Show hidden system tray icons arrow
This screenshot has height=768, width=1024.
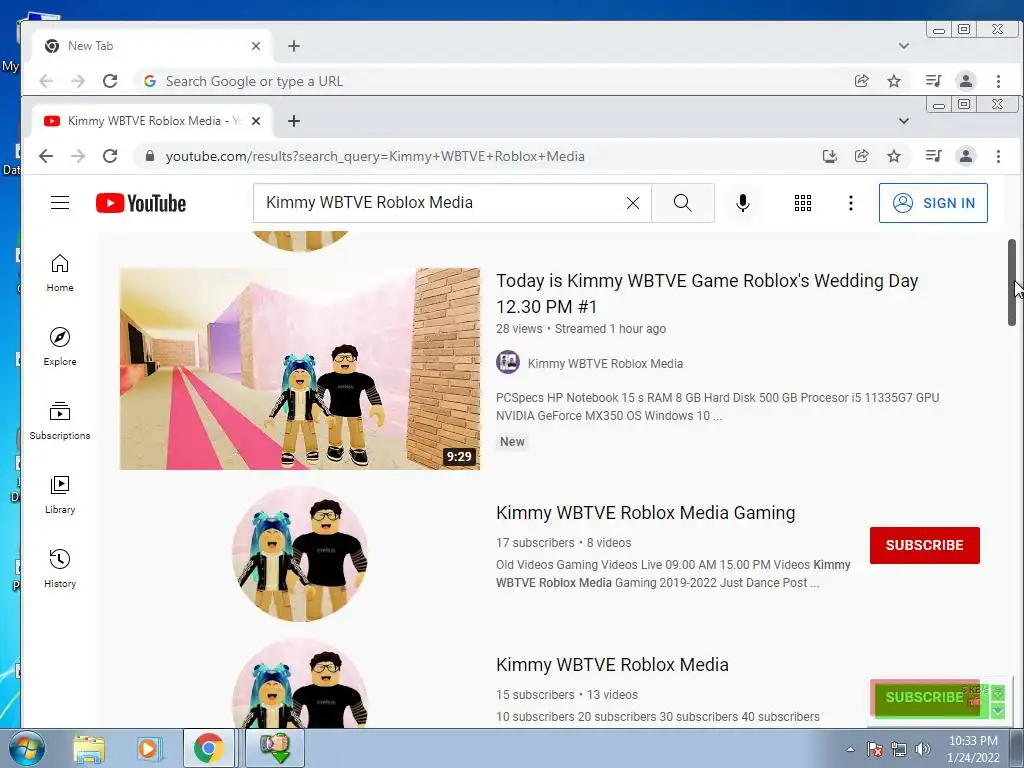(x=850, y=749)
